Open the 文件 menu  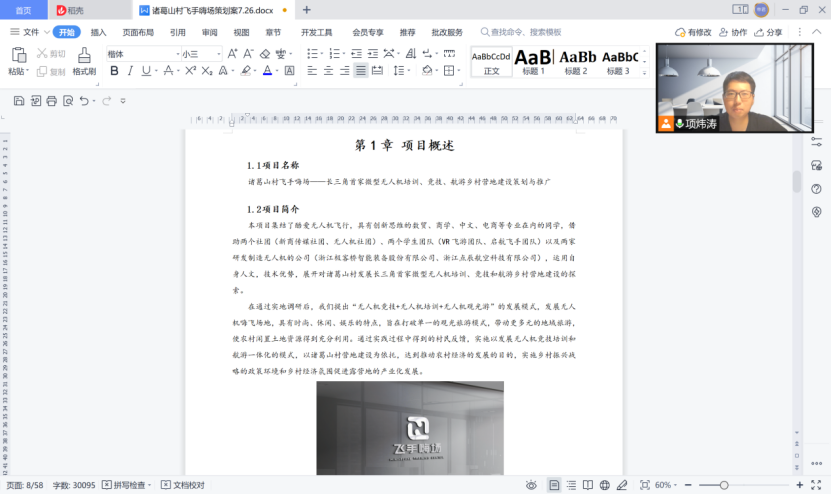click(x=30, y=32)
